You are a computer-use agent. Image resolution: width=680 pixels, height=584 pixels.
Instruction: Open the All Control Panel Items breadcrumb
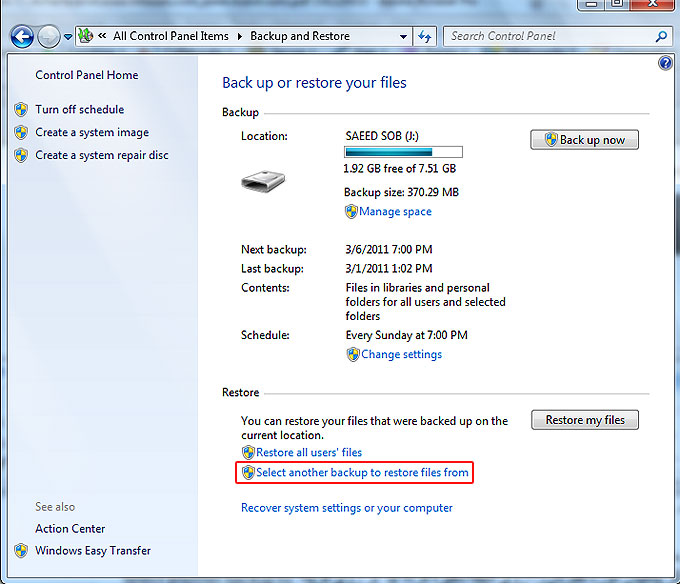170,36
